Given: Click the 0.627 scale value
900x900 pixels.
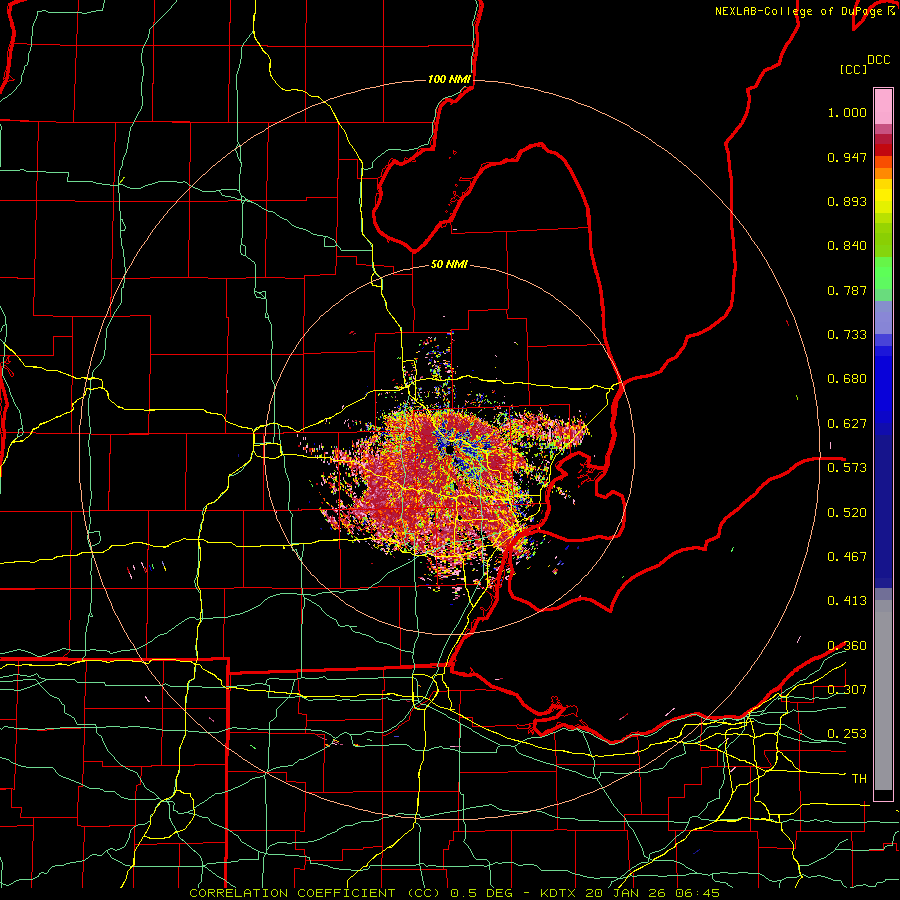Looking at the screenshot, I should tap(847, 424).
